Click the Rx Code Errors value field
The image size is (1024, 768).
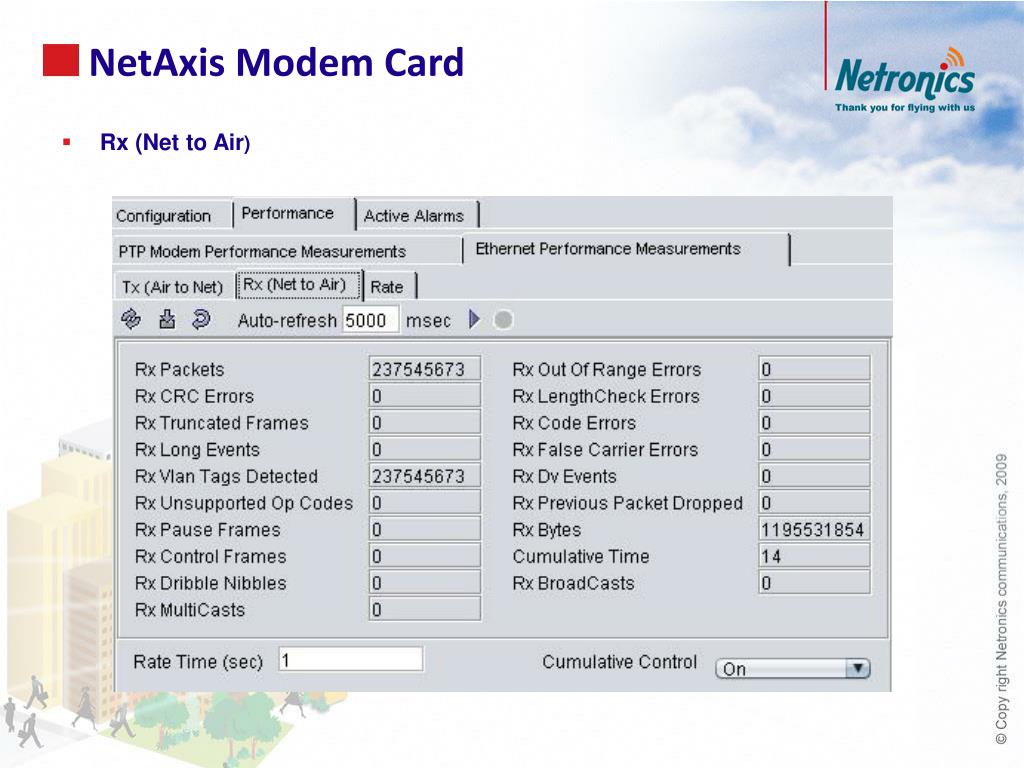(x=814, y=423)
